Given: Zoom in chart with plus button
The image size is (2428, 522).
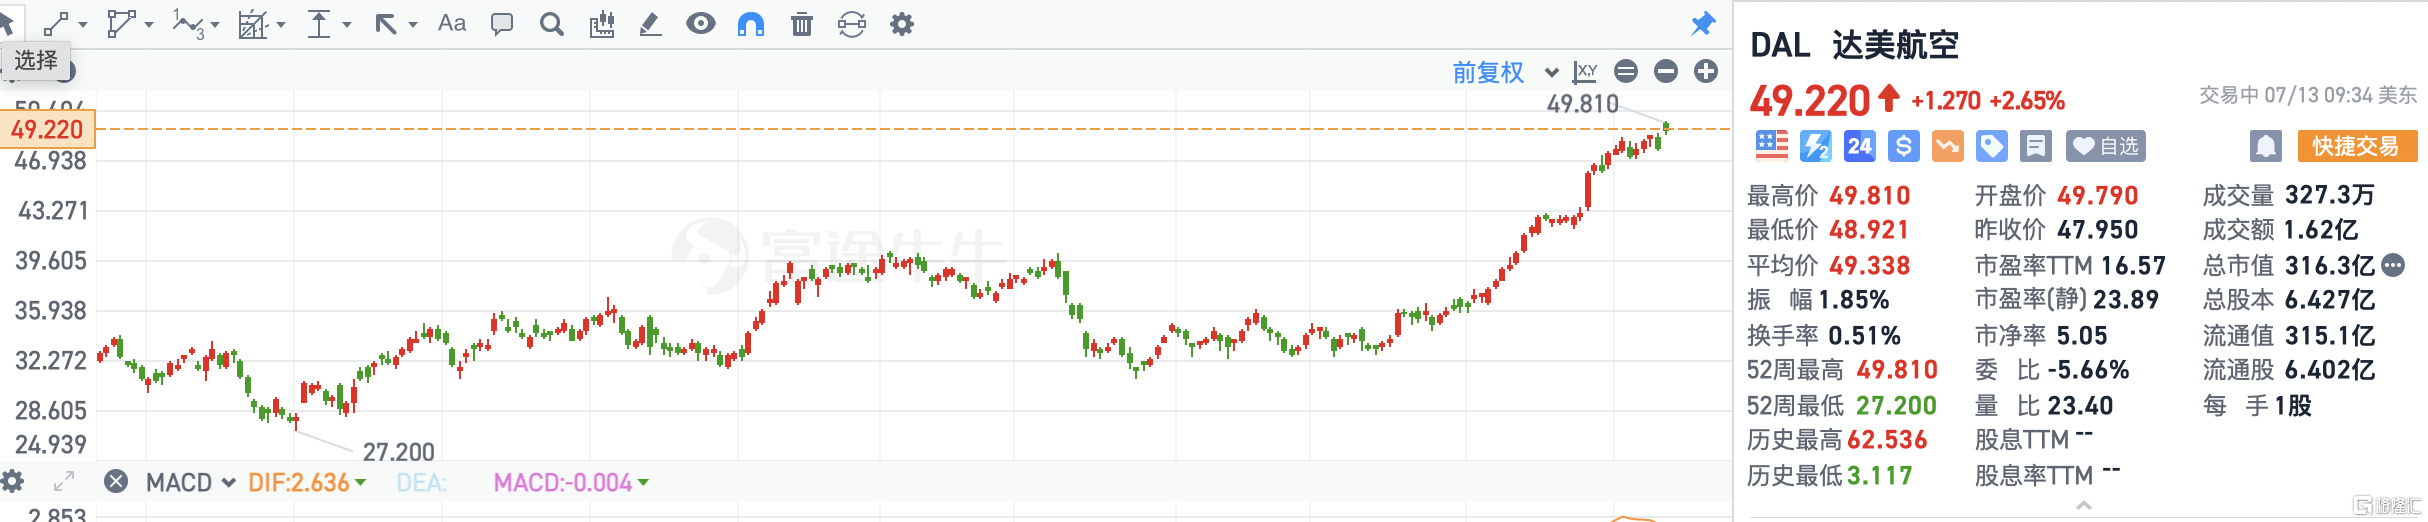Looking at the screenshot, I should [x=1706, y=71].
